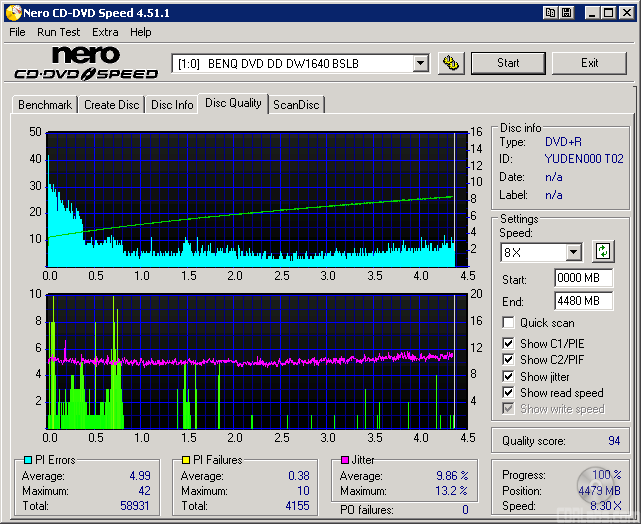Click the cyan PI Errors legend square

27,460
